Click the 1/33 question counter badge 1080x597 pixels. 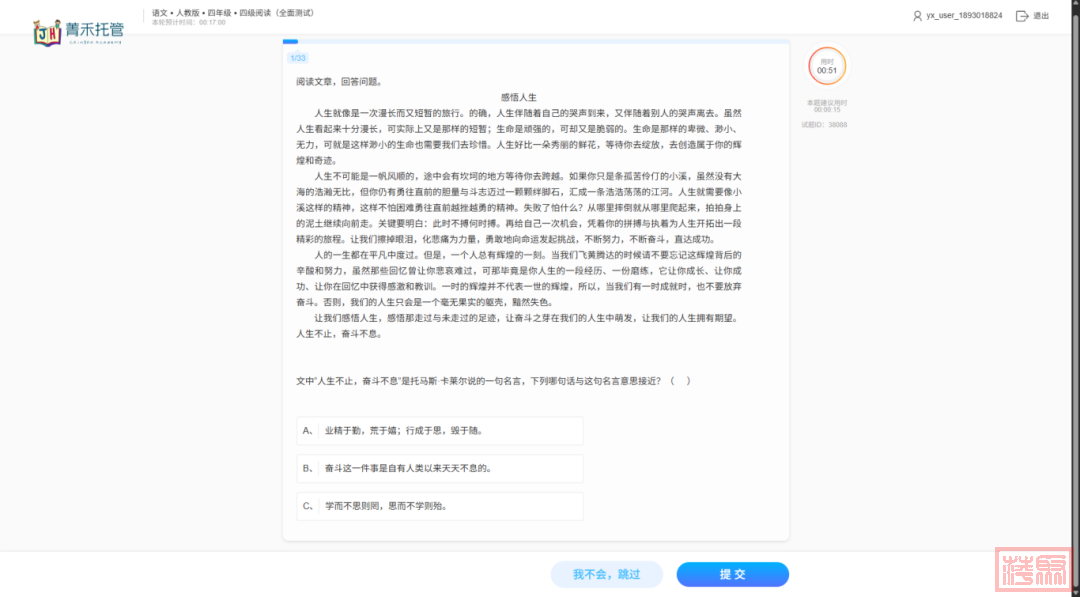(x=298, y=58)
